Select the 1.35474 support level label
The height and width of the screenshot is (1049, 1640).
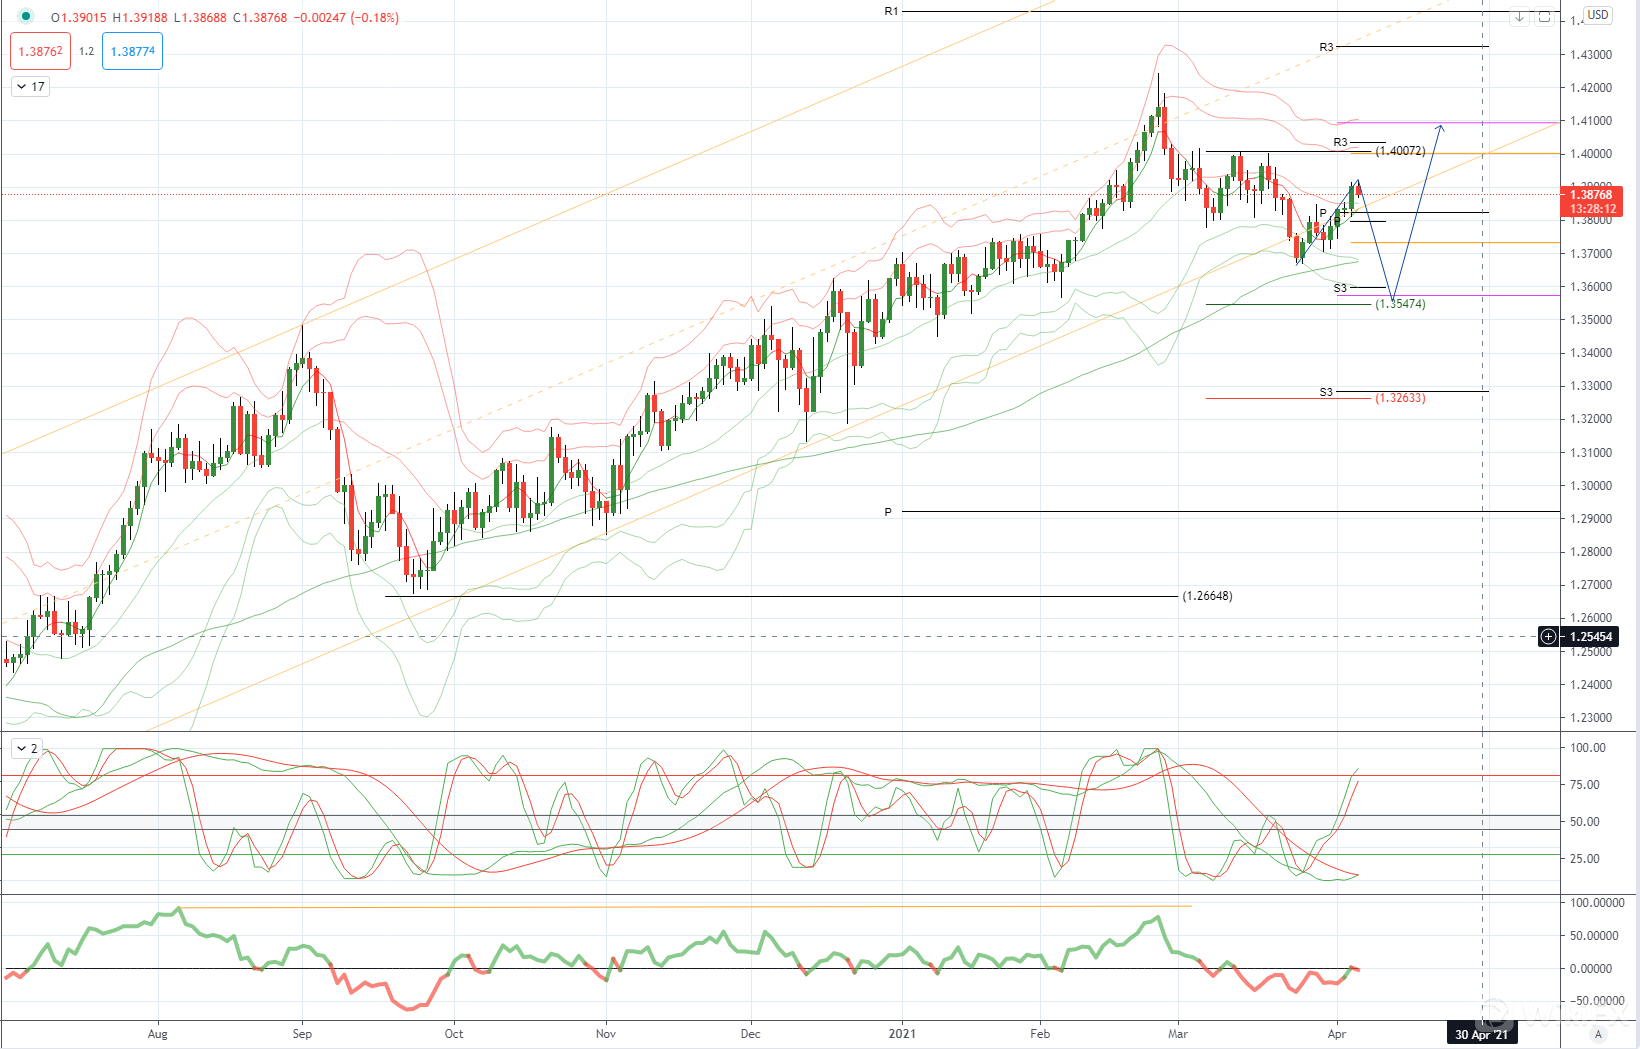(1400, 304)
